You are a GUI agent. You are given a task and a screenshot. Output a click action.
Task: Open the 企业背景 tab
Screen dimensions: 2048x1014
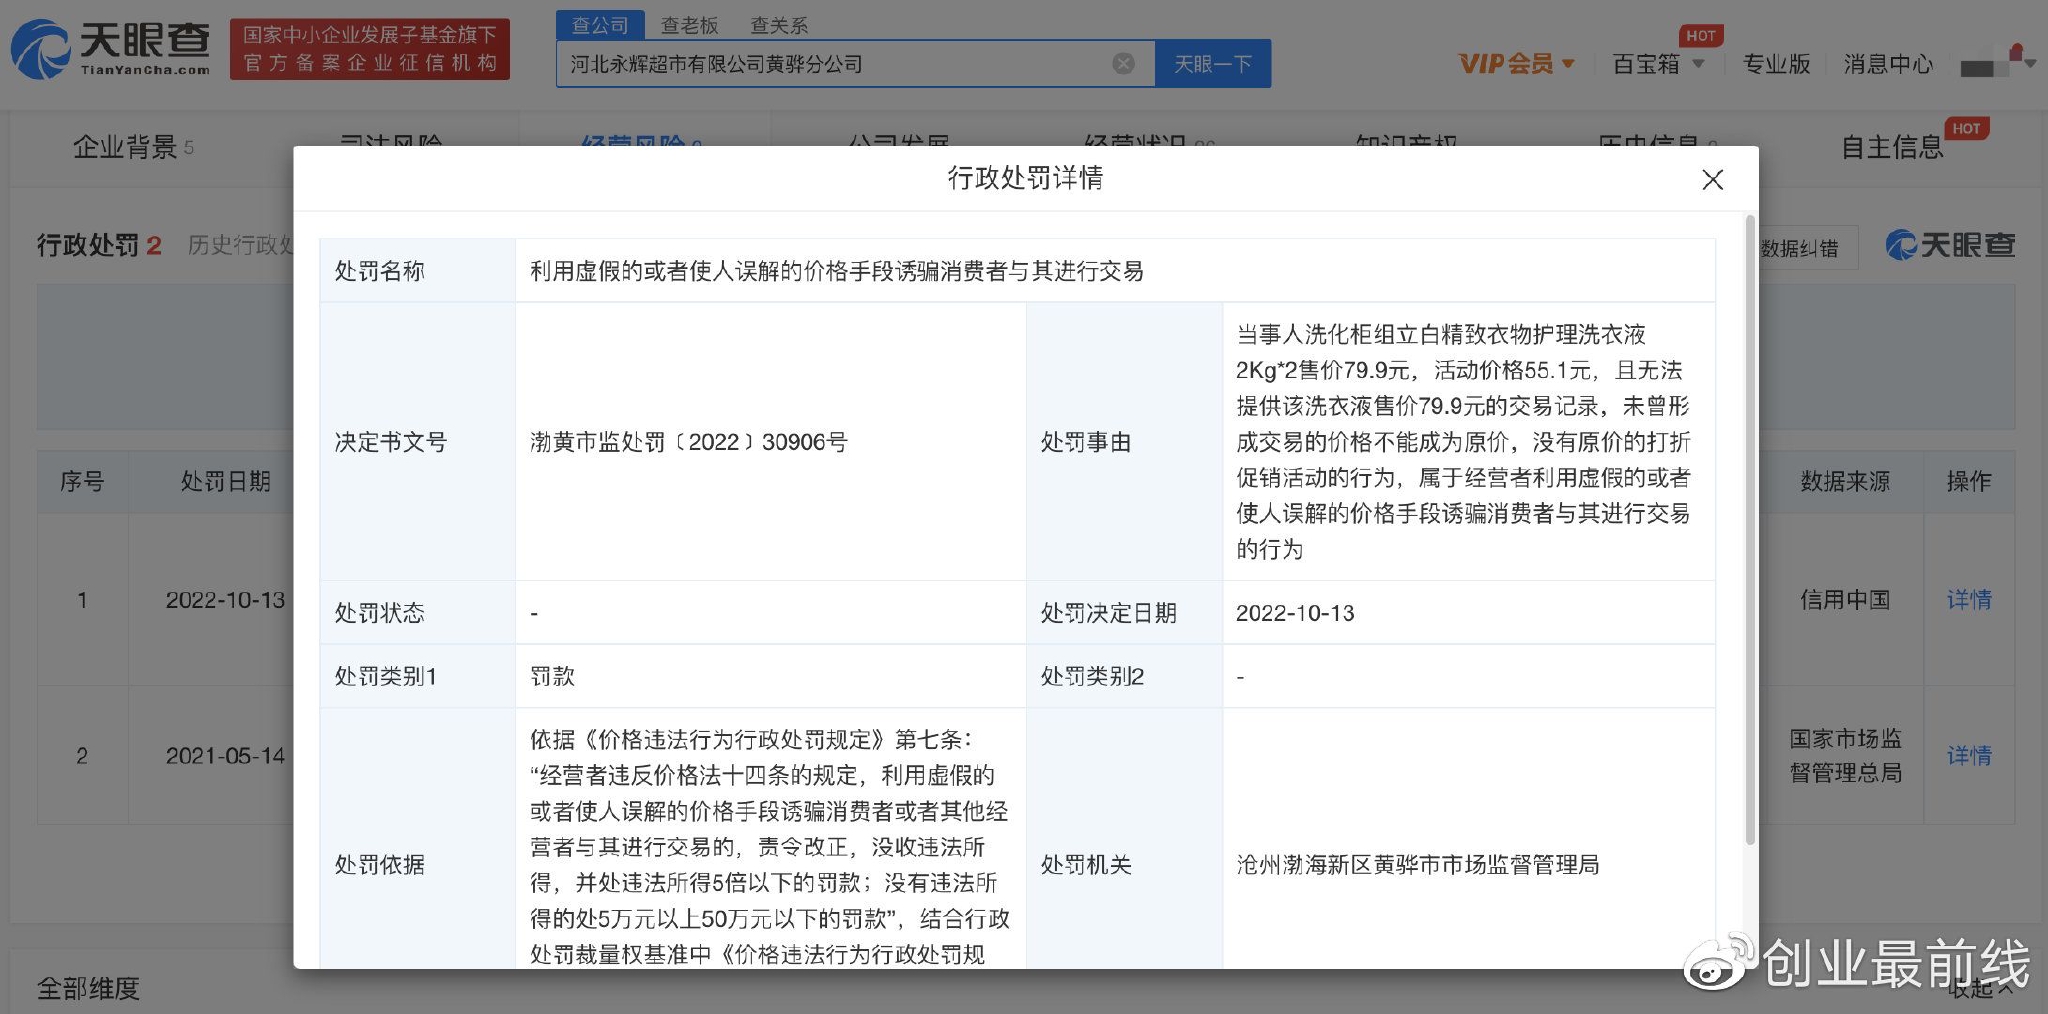coord(133,147)
